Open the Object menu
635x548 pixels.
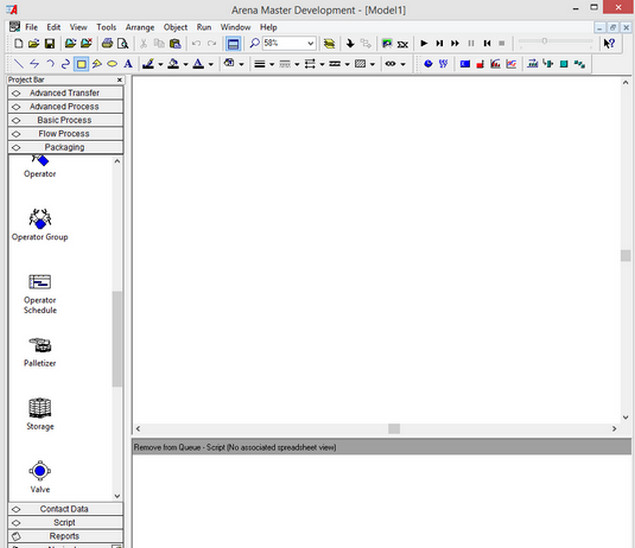click(x=175, y=27)
